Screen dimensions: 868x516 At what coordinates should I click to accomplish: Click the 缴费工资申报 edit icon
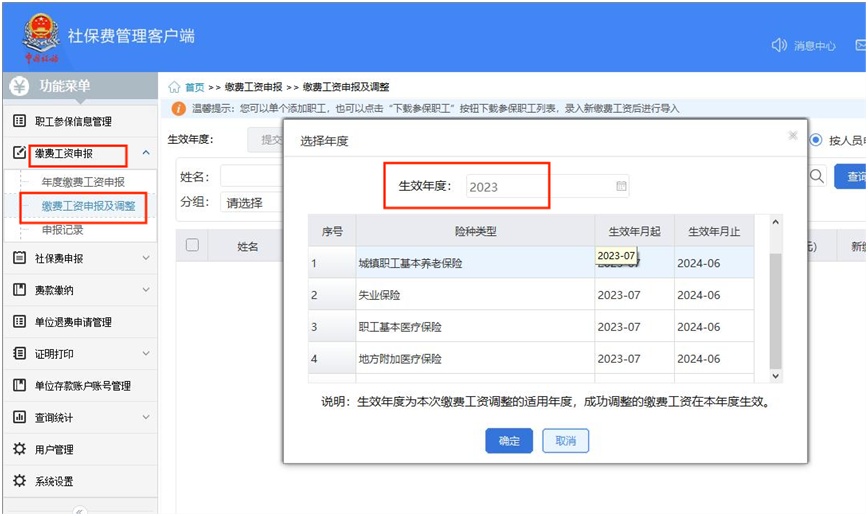point(19,153)
